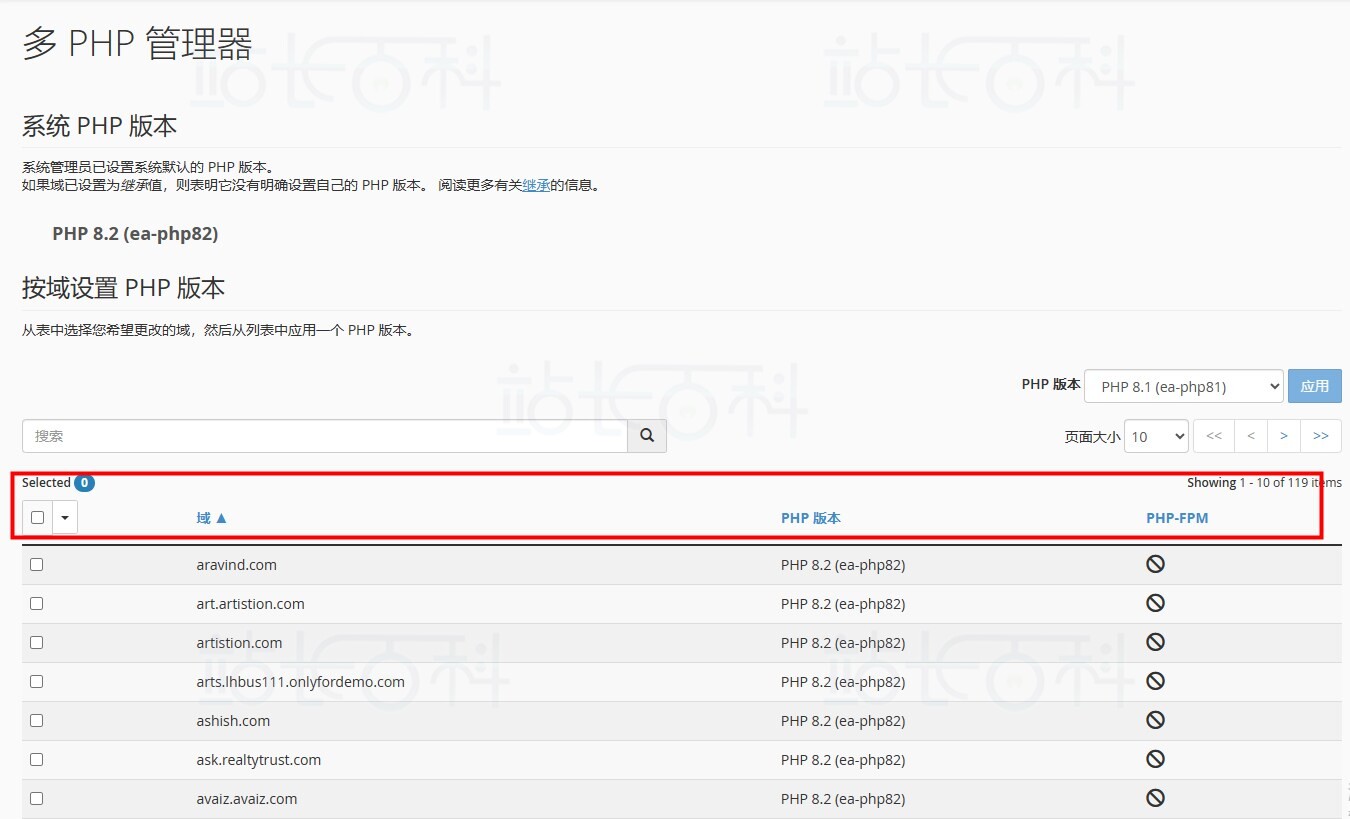Click the Selected 0 count badge

(85, 483)
